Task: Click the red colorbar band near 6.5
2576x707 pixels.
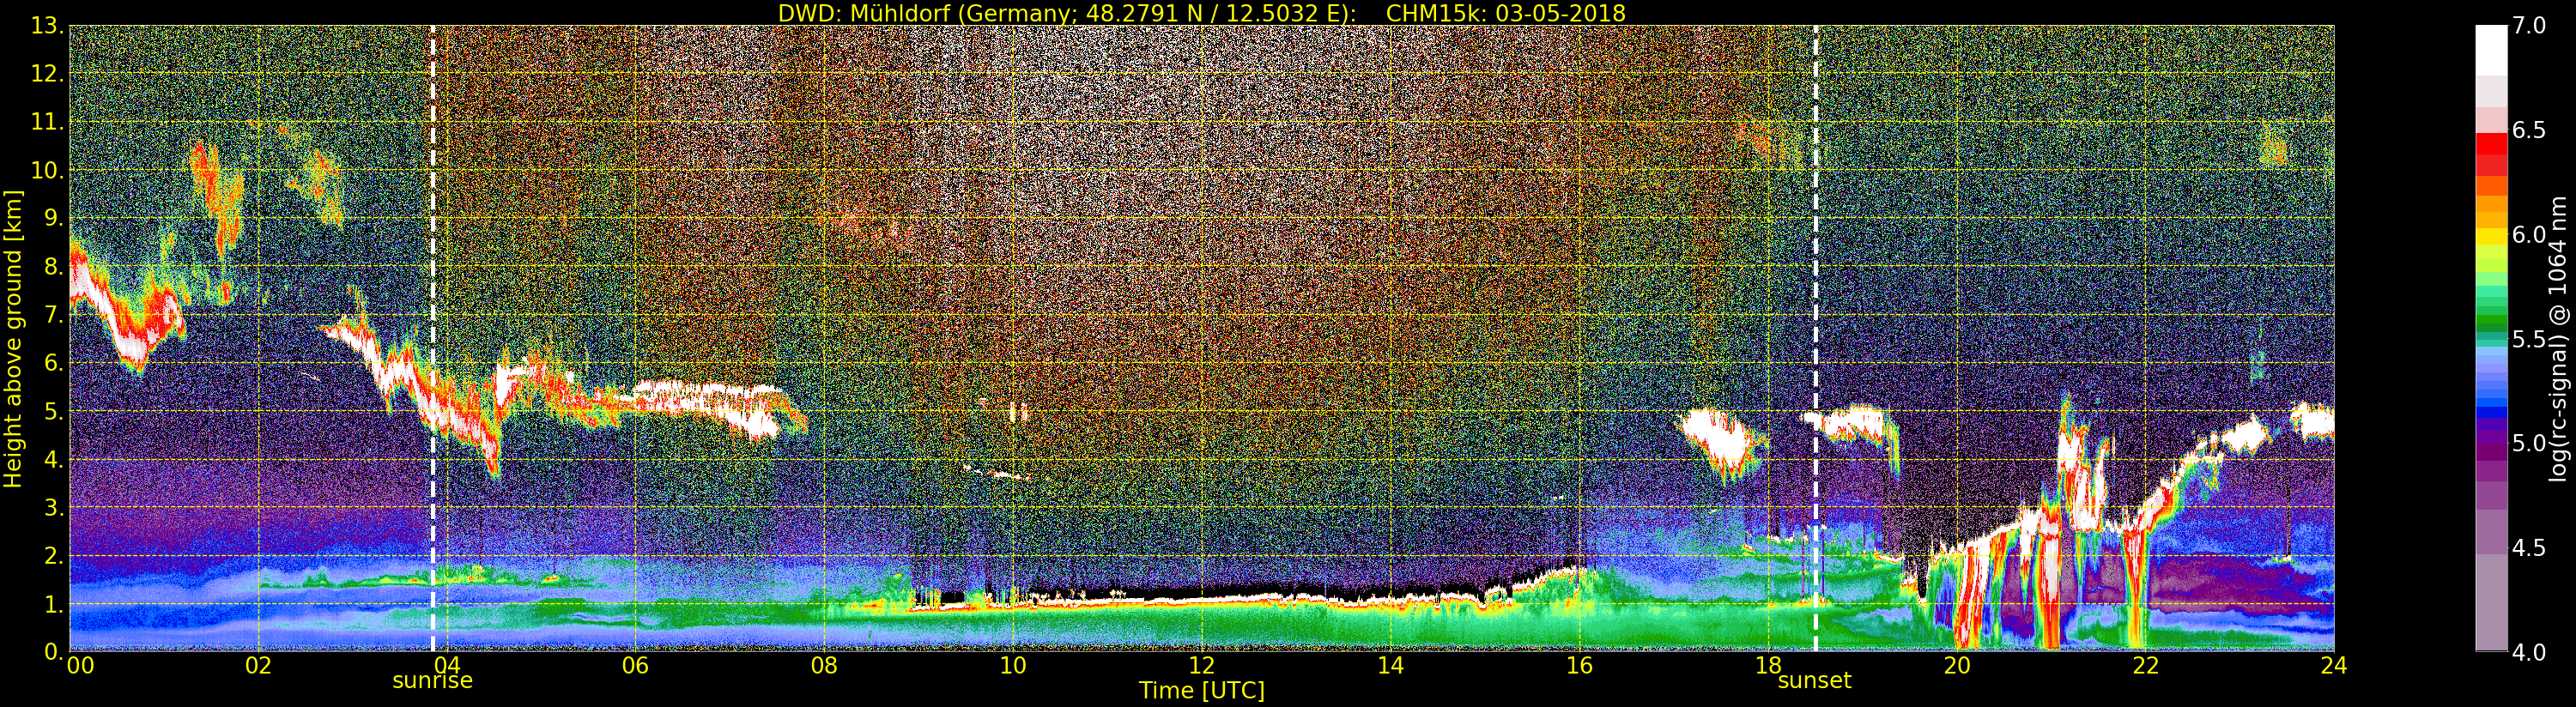Action: coord(2491,145)
